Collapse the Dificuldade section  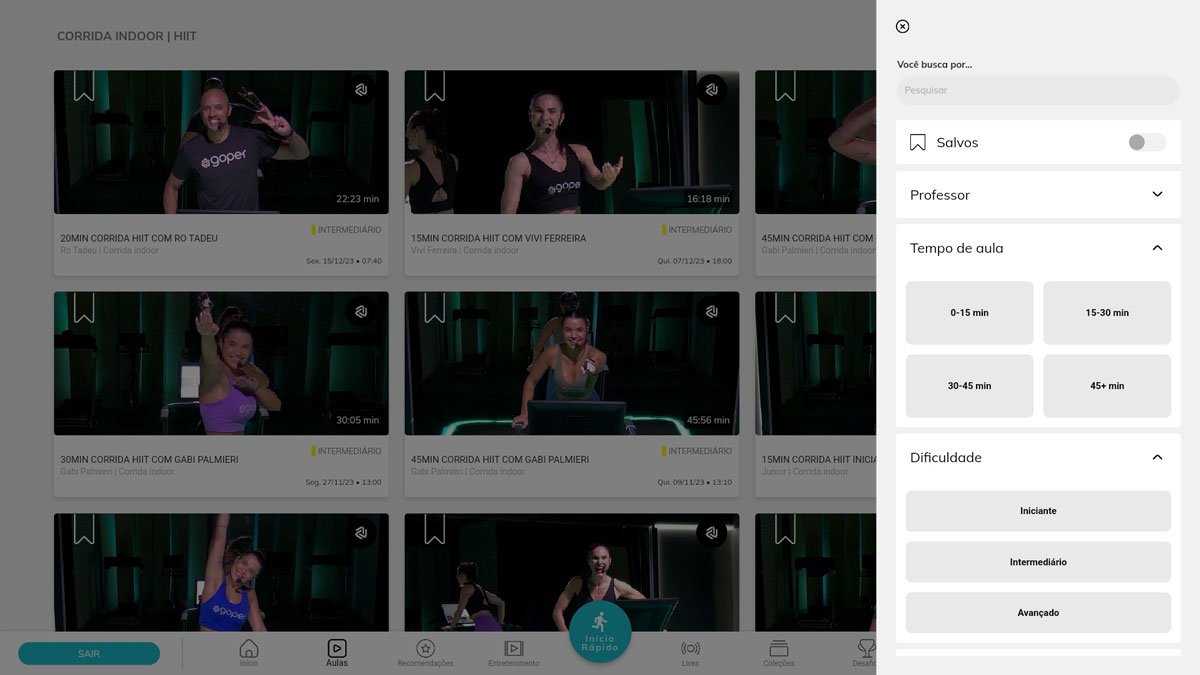pos(1157,458)
